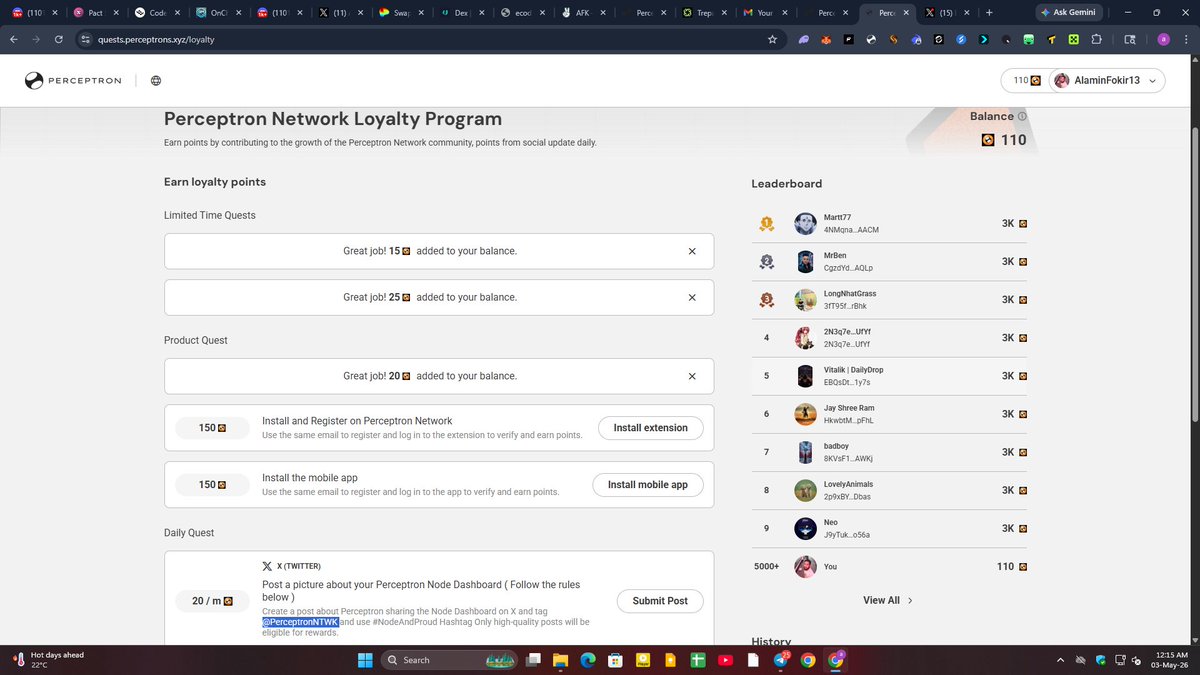The image size is (1200, 675).
Task: Click the LovelyAnimals leaderboard name
Action: (x=848, y=484)
